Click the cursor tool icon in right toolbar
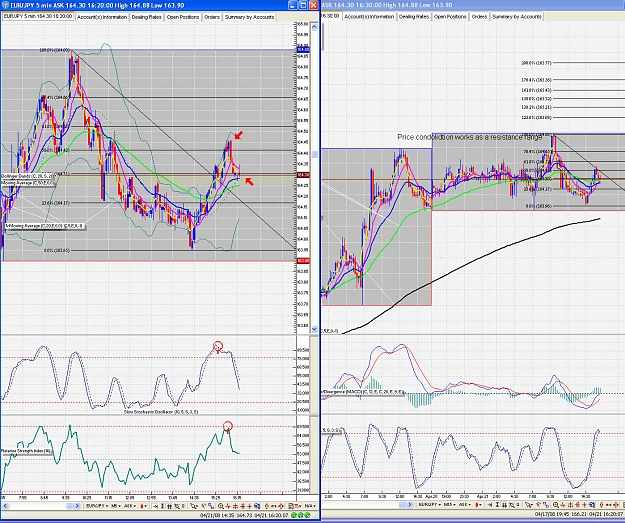Image resolution: width=625 pixels, height=523 pixels. (x=529, y=505)
